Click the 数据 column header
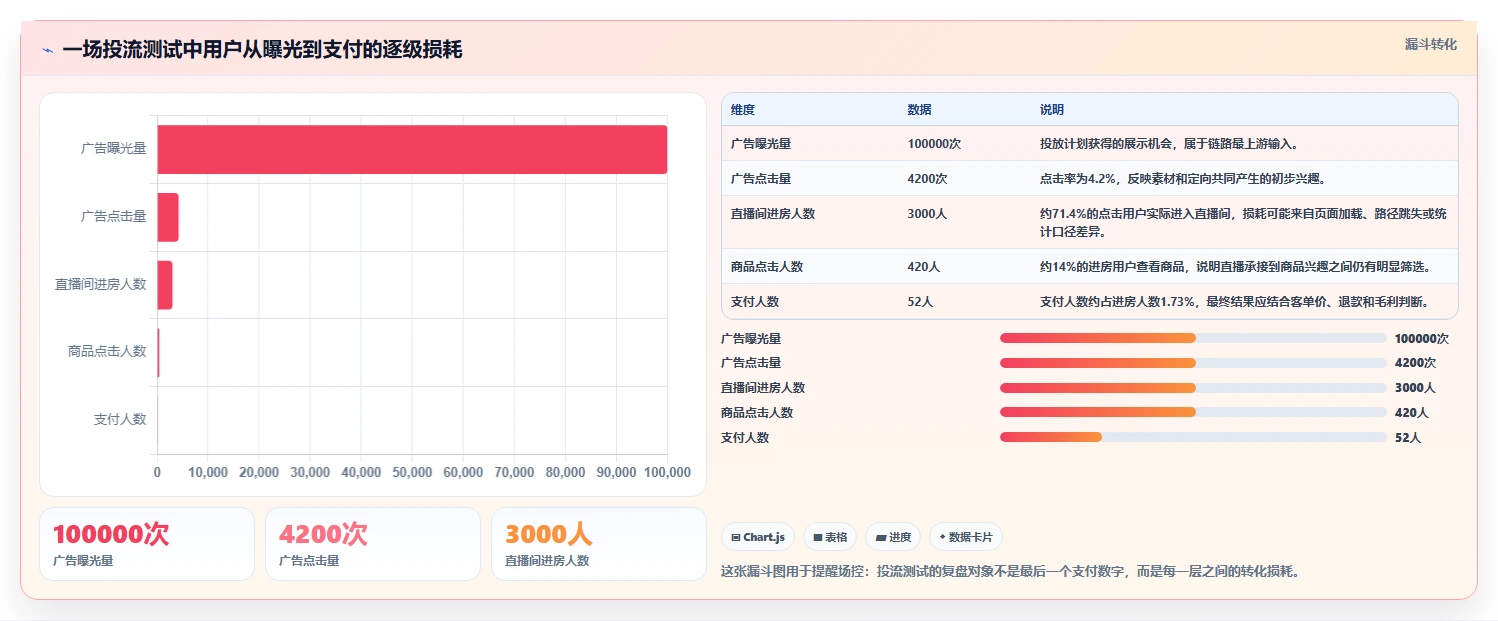The height and width of the screenshot is (621, 1498). click(x=919, y=110)
